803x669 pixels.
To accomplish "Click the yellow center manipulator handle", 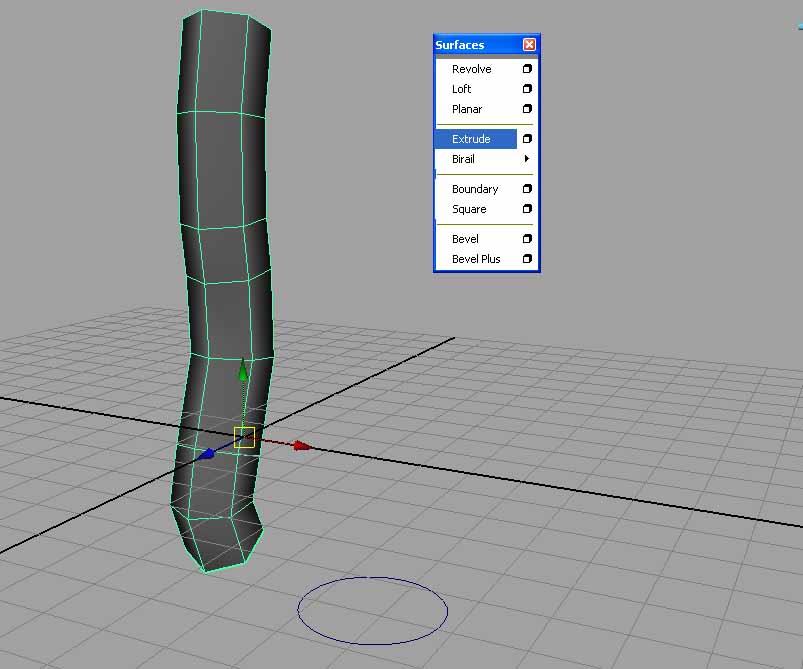I will click(244, 437).
